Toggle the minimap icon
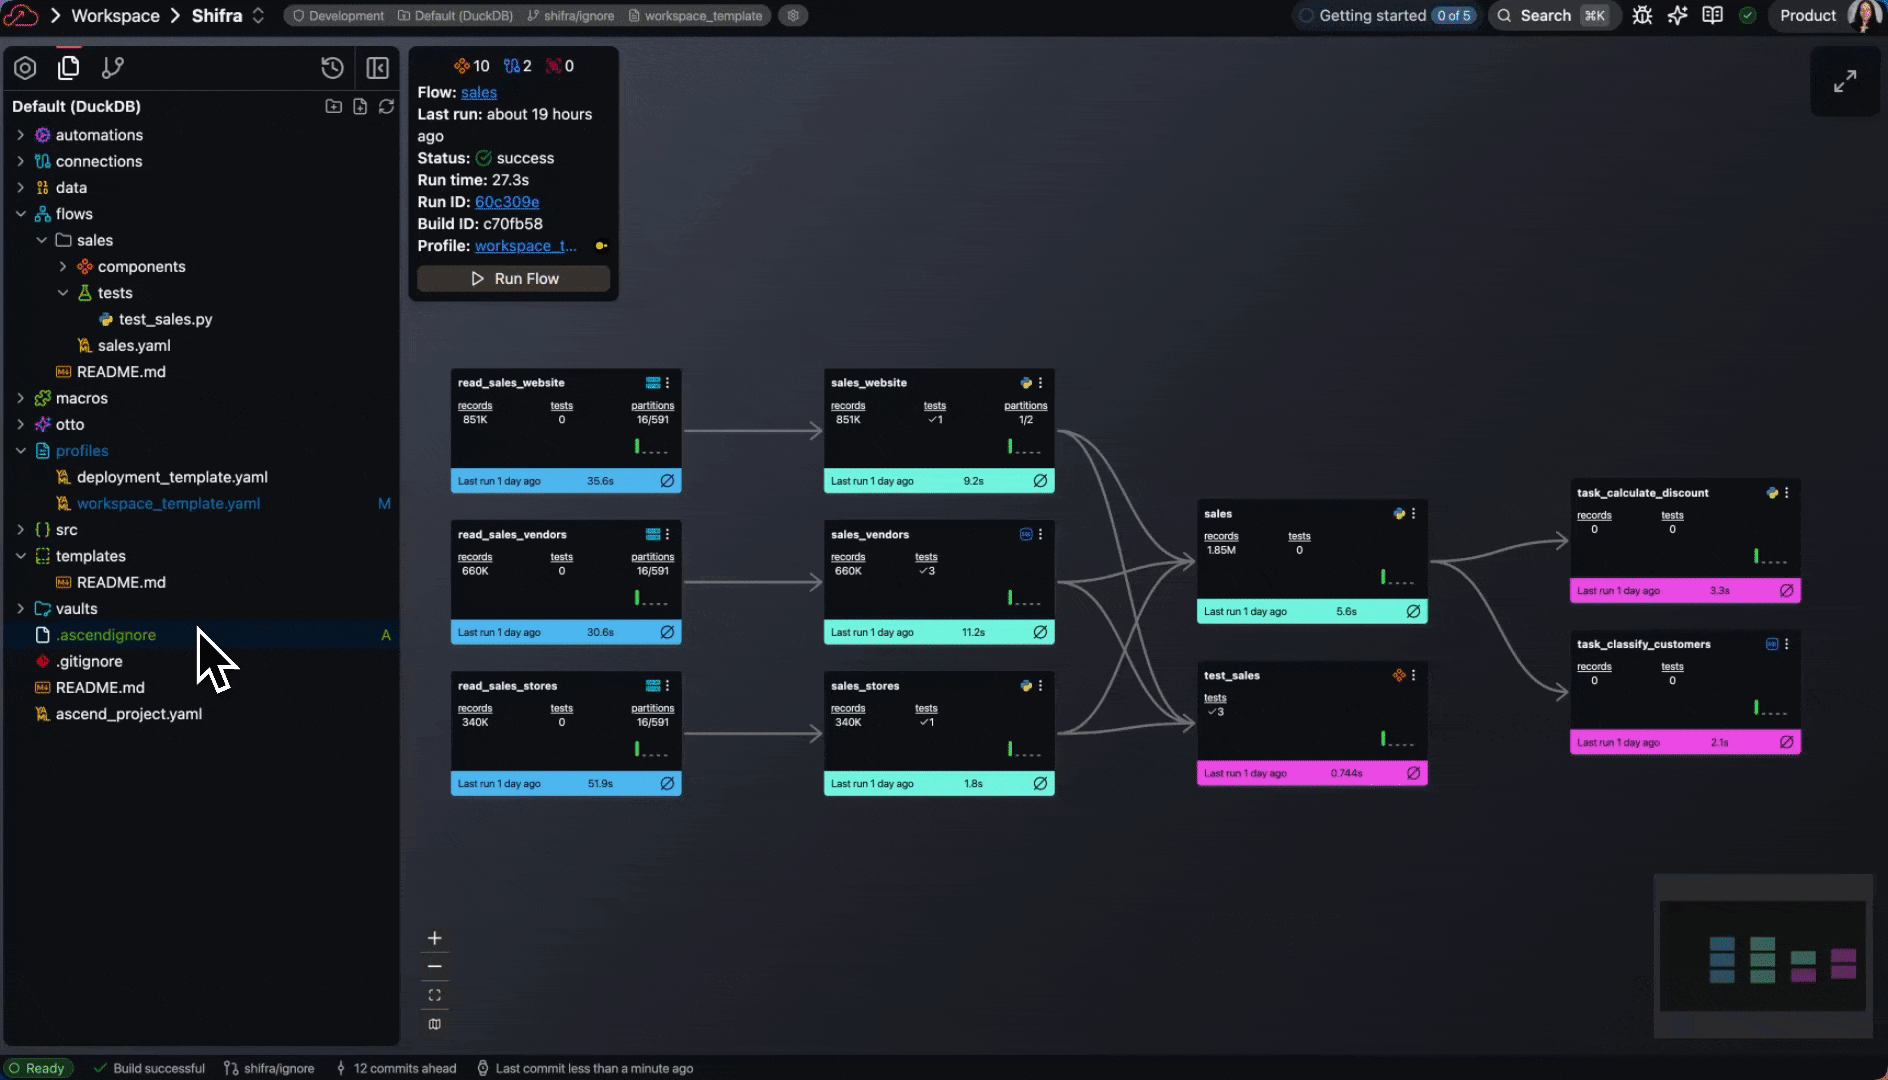Viewport: 1888px width, 1080px height. pyautogui.click(x=434, y=1024)
